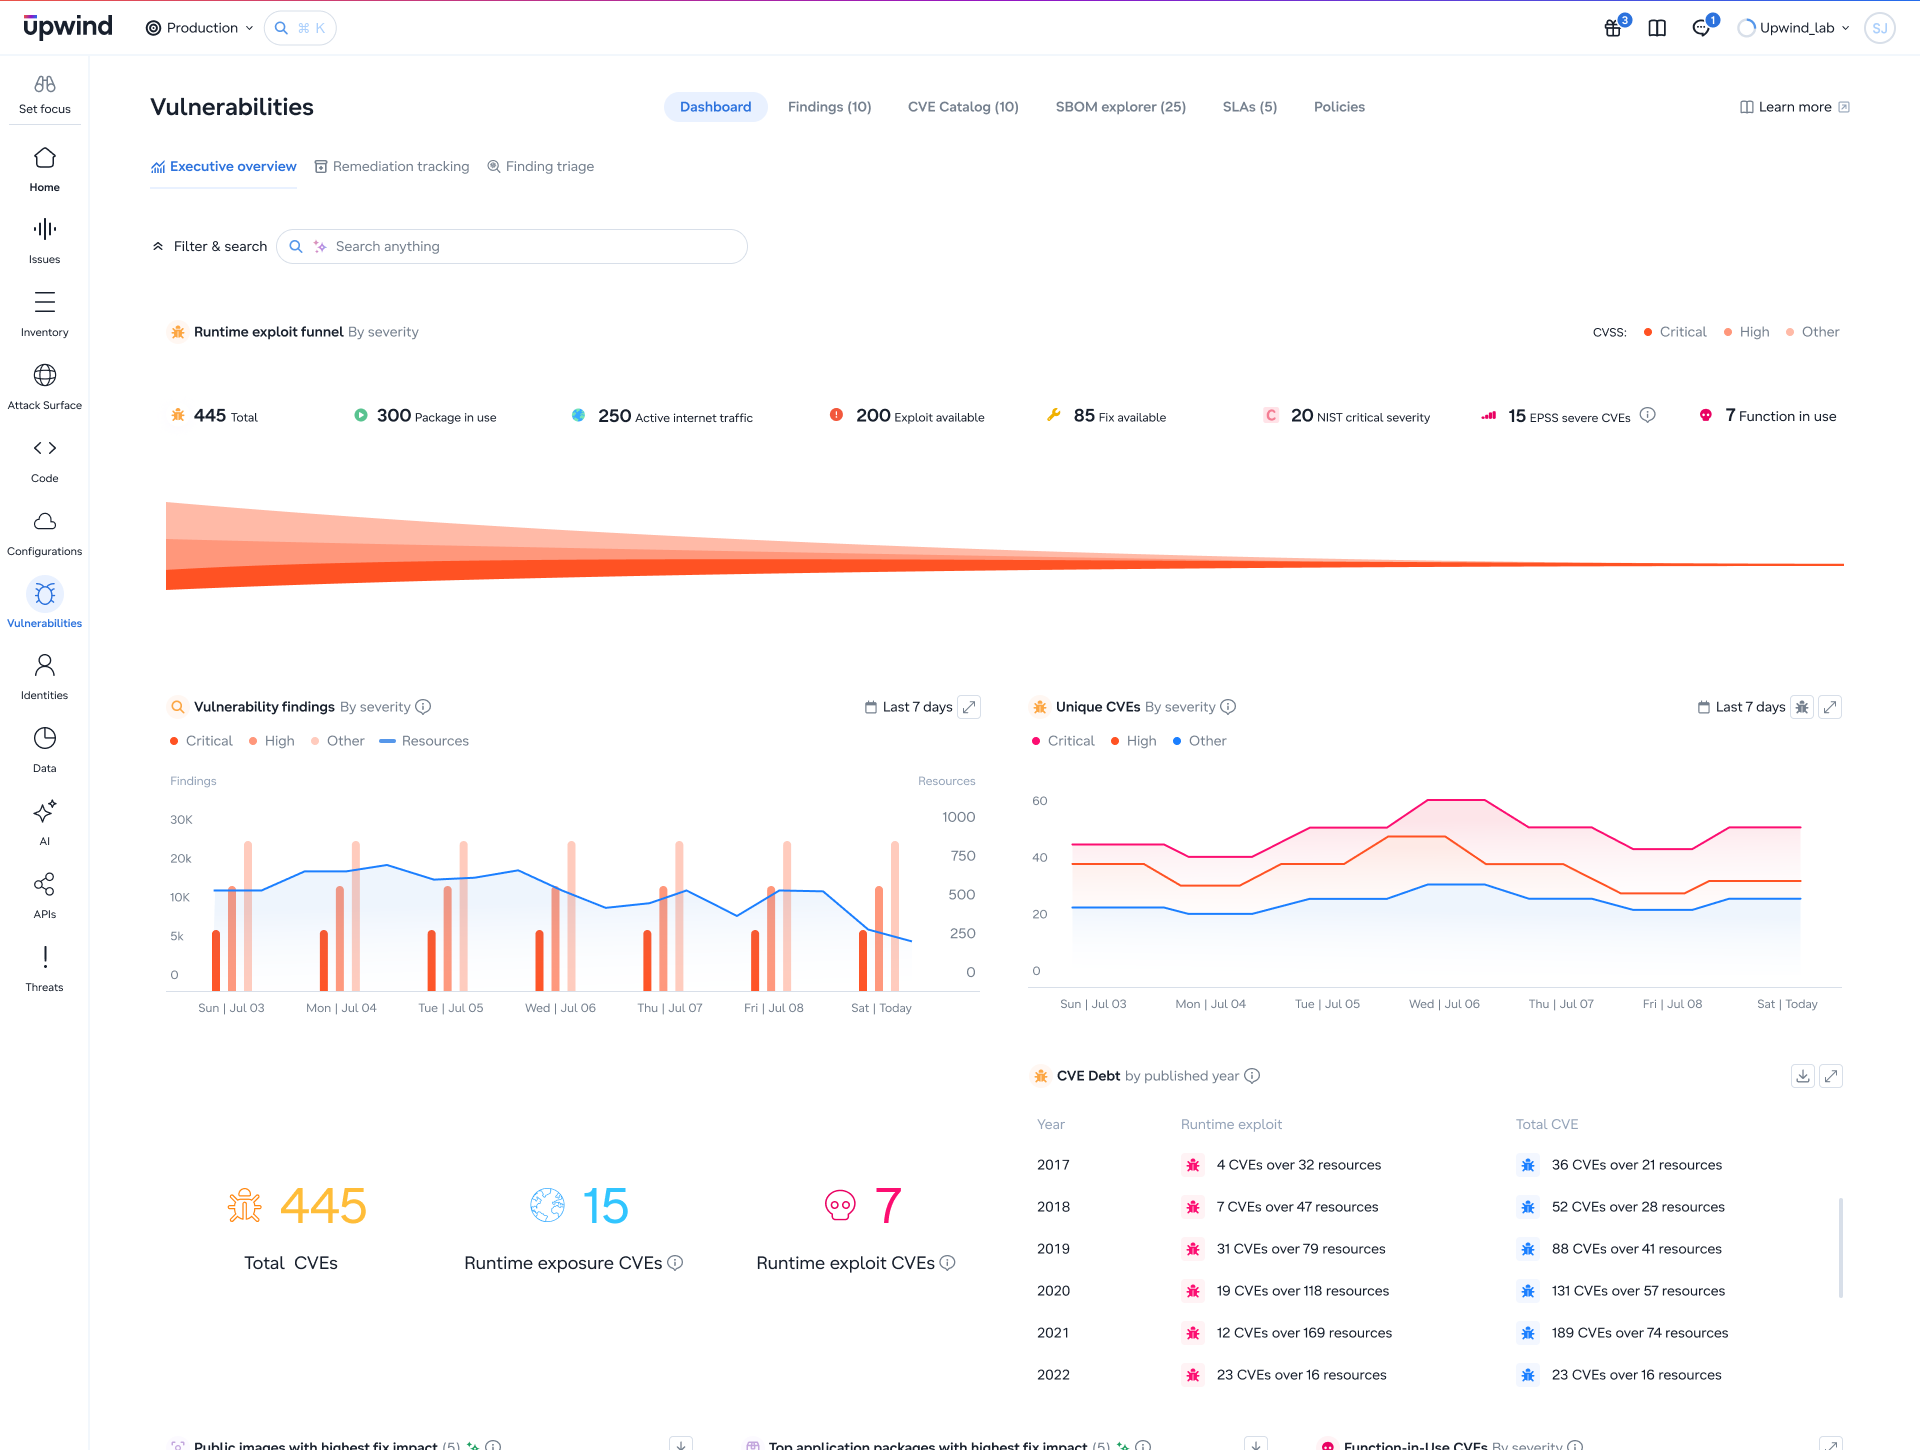Switch to the Findings (10) tab
Image resolution: width=1920 pixels, height=1450 pixels.
coord(830,107)
